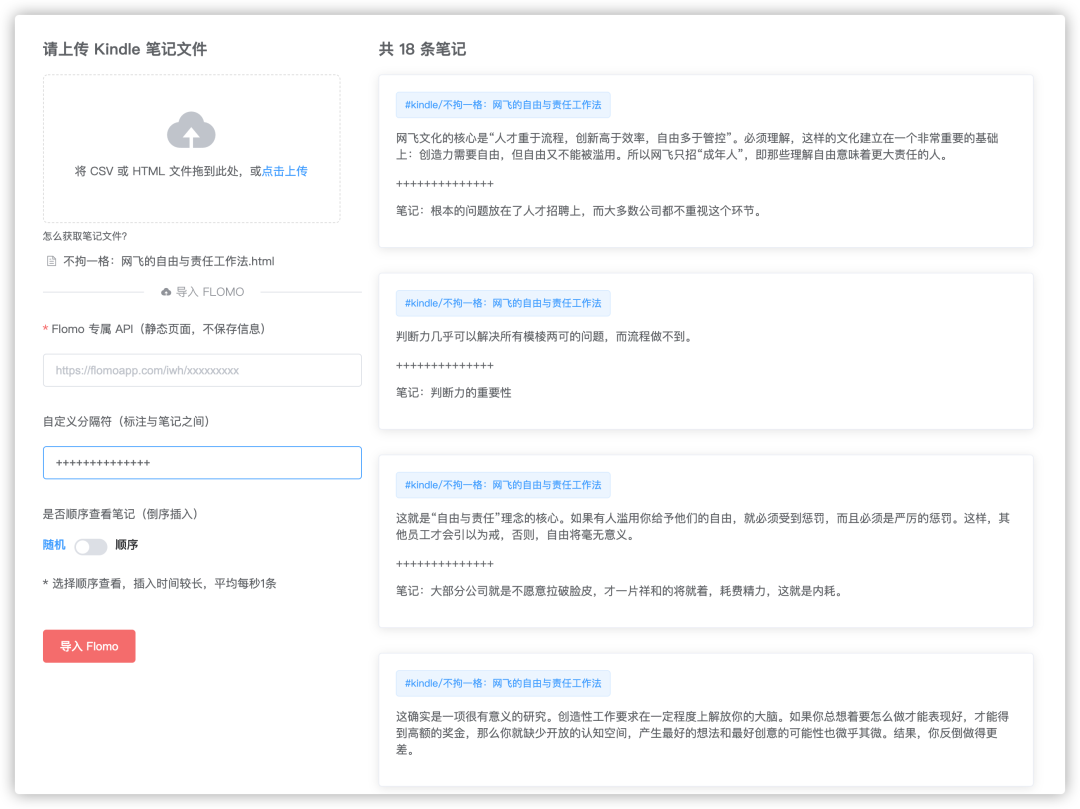1080x809 pixels.
Task: Toggle the 随机/顺序 order switch
Action: pos(91,547)
